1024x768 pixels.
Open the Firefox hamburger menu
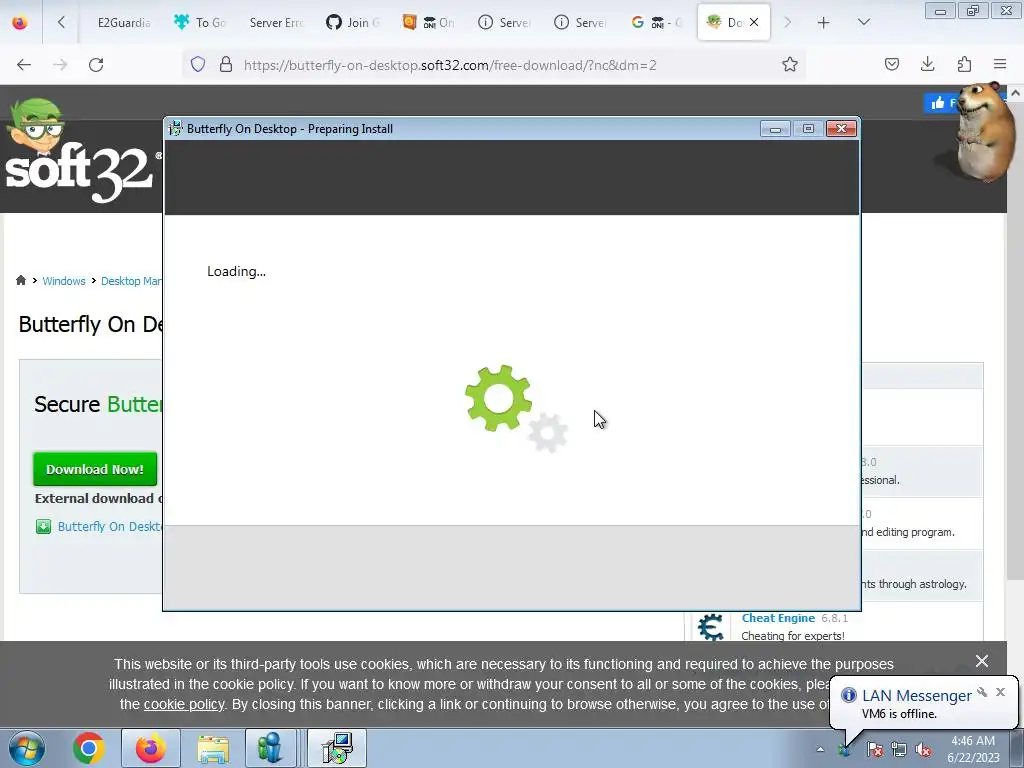pos(1000,65)
